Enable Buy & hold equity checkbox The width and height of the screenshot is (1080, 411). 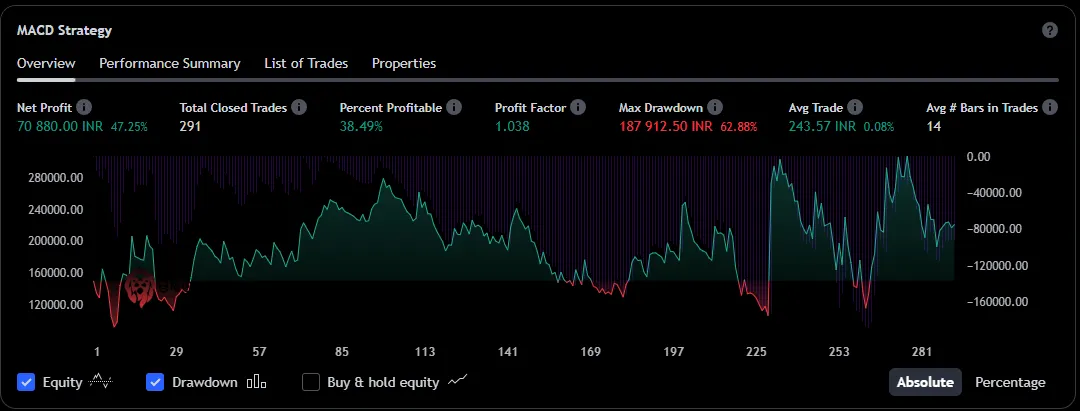tap(311, 382)
